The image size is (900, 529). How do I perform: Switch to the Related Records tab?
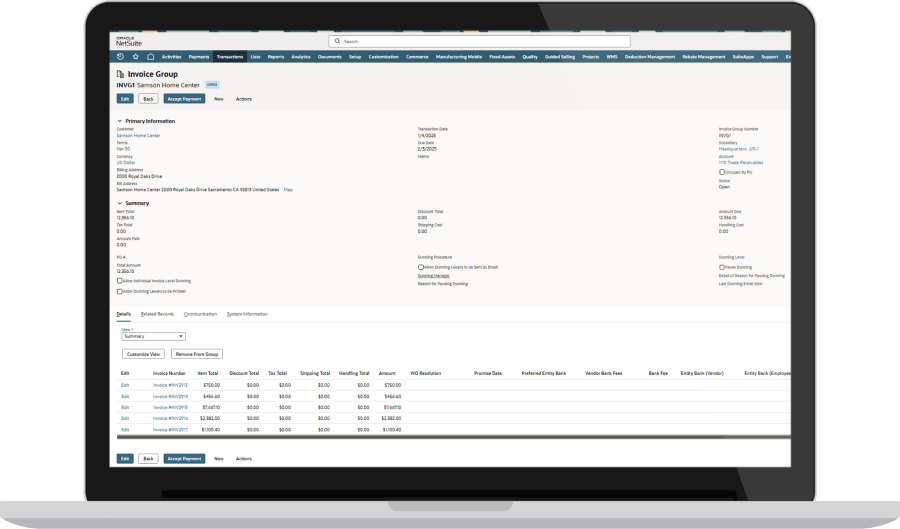(x=157, y=314)
